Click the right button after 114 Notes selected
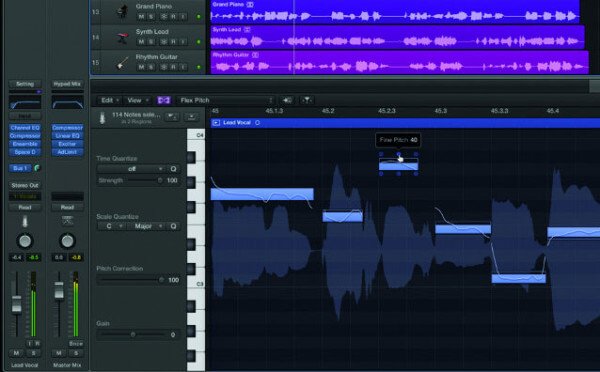 [x=191, y=117]
